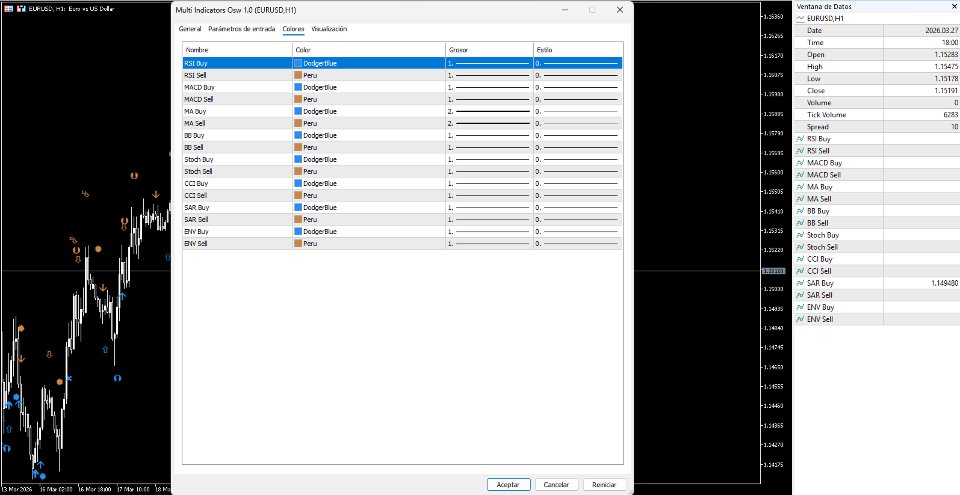Select the SAR Buy row name in the table
960x495 pixels.
(x=197, y=207)
